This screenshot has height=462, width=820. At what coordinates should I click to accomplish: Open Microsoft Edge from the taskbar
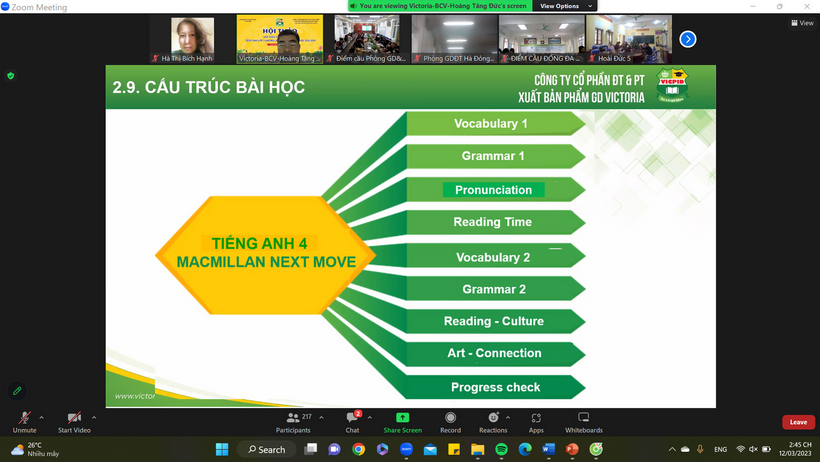coord(525,449)
